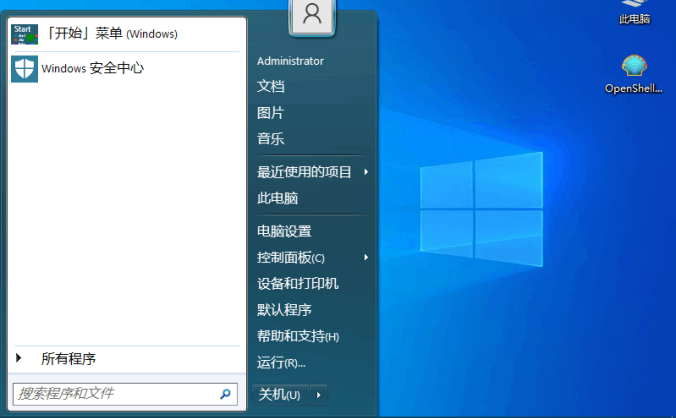
Task: Open 设备和打印机
Action: (297, 284)
